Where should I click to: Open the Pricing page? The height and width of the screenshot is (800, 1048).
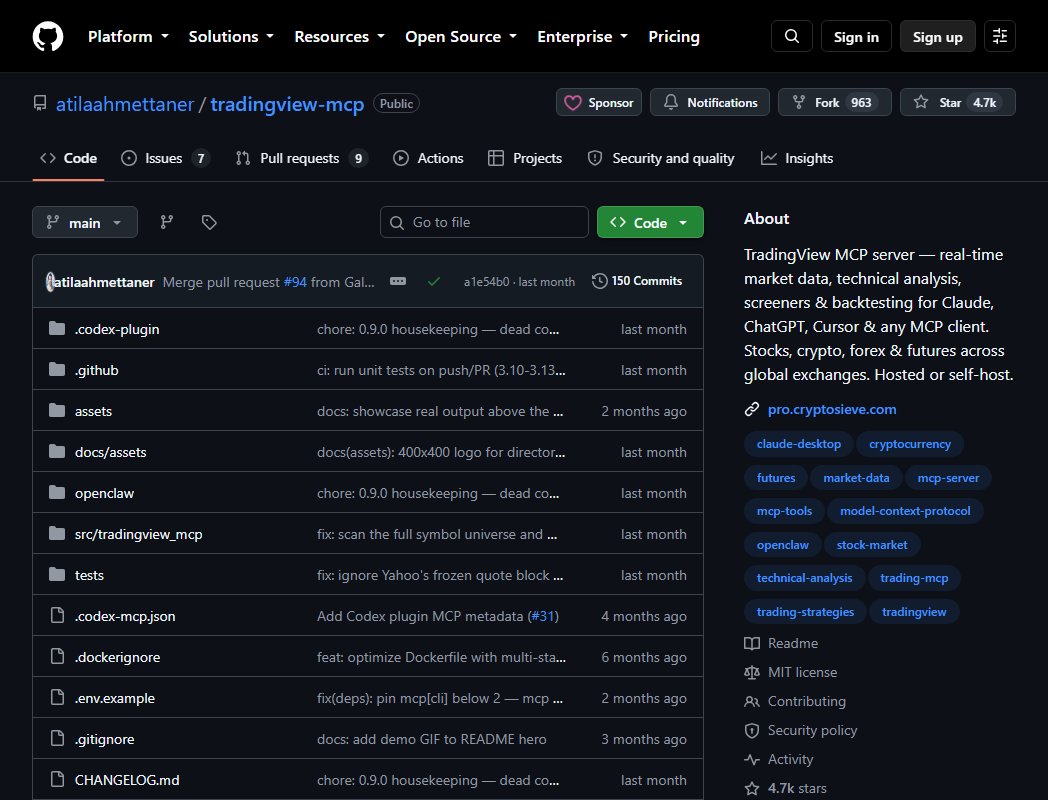674,36
